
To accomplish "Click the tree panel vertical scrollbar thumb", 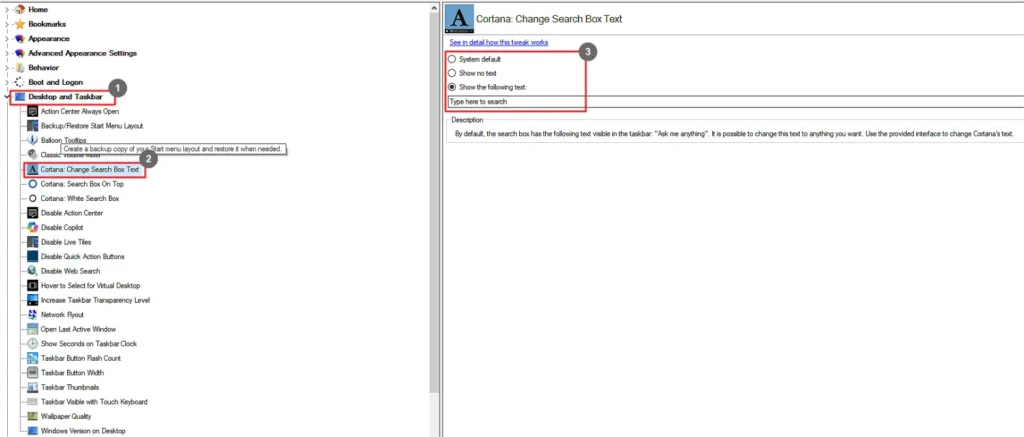I will (x=434, y=202).
